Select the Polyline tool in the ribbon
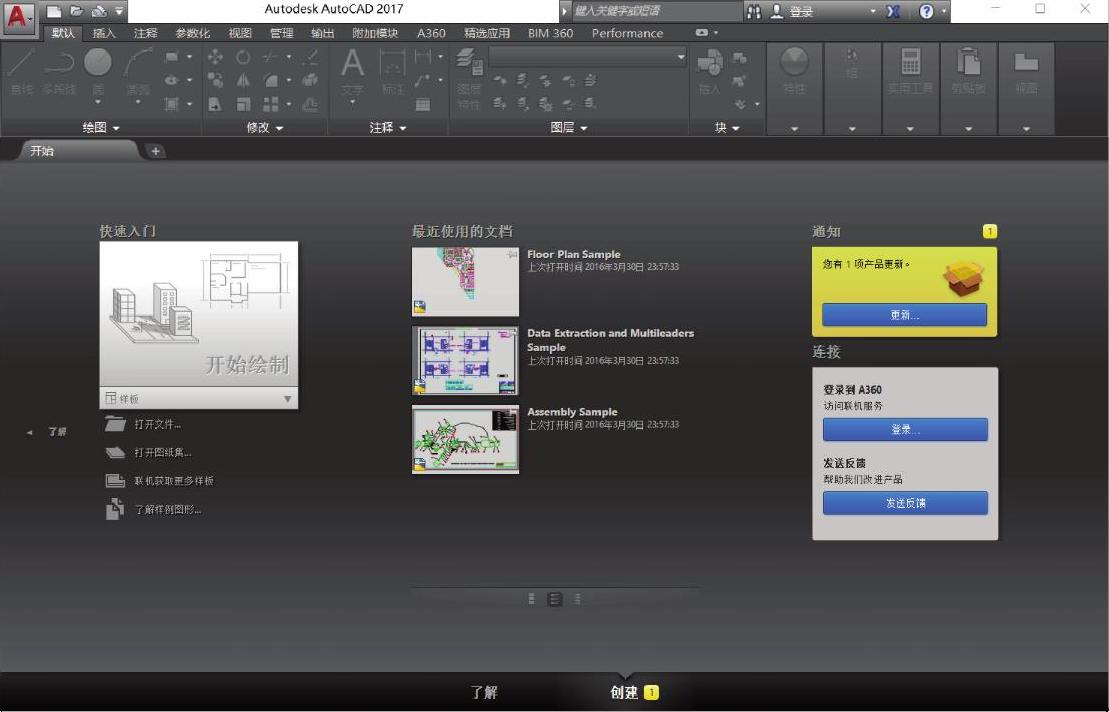This screenshot has height=712, width=1109. 59,71
